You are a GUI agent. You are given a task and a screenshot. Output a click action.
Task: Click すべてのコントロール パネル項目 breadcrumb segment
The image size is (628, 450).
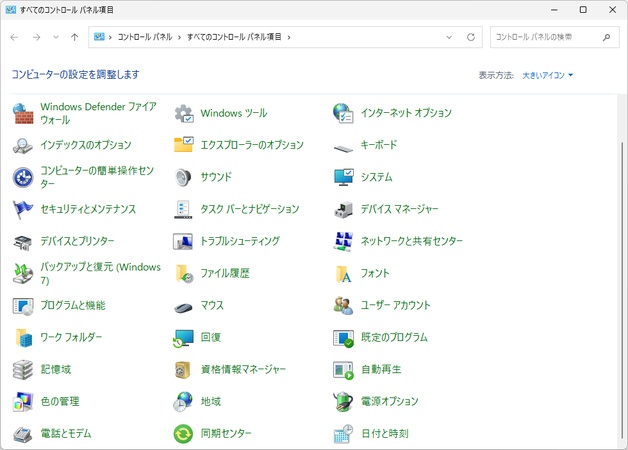point(234,37)
